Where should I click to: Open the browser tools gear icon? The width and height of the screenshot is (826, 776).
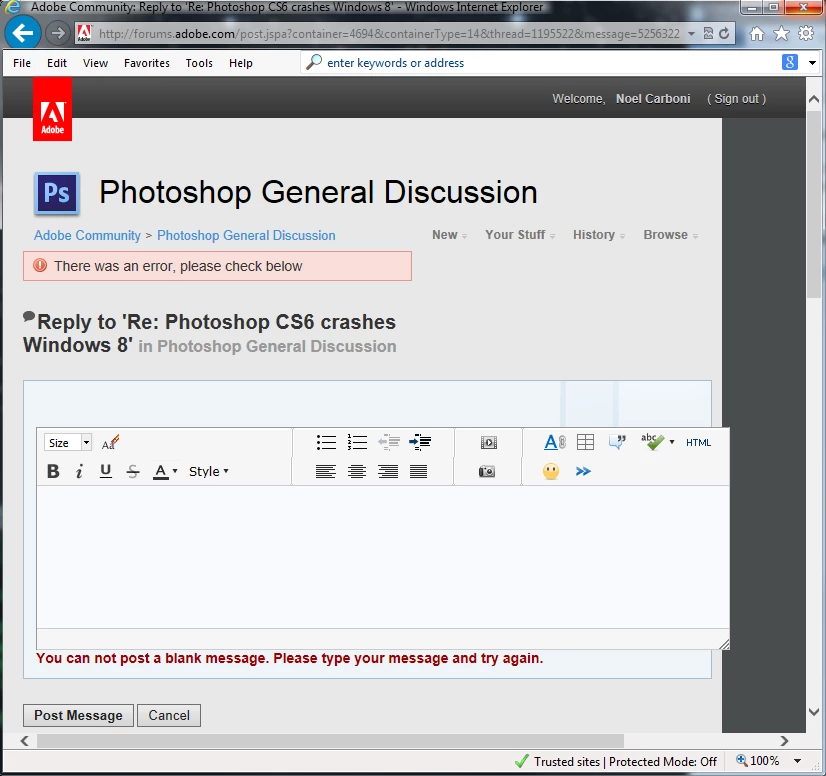[806, 34]
